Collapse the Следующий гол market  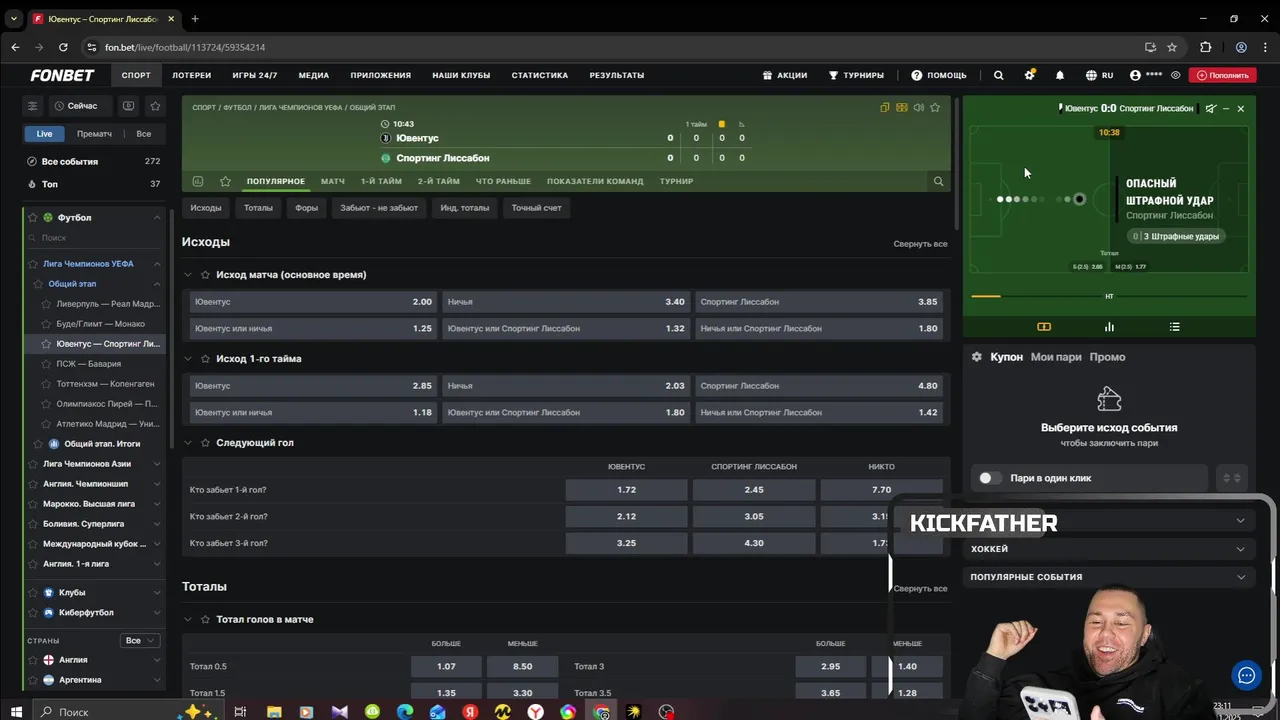click(x=188, y=442)
